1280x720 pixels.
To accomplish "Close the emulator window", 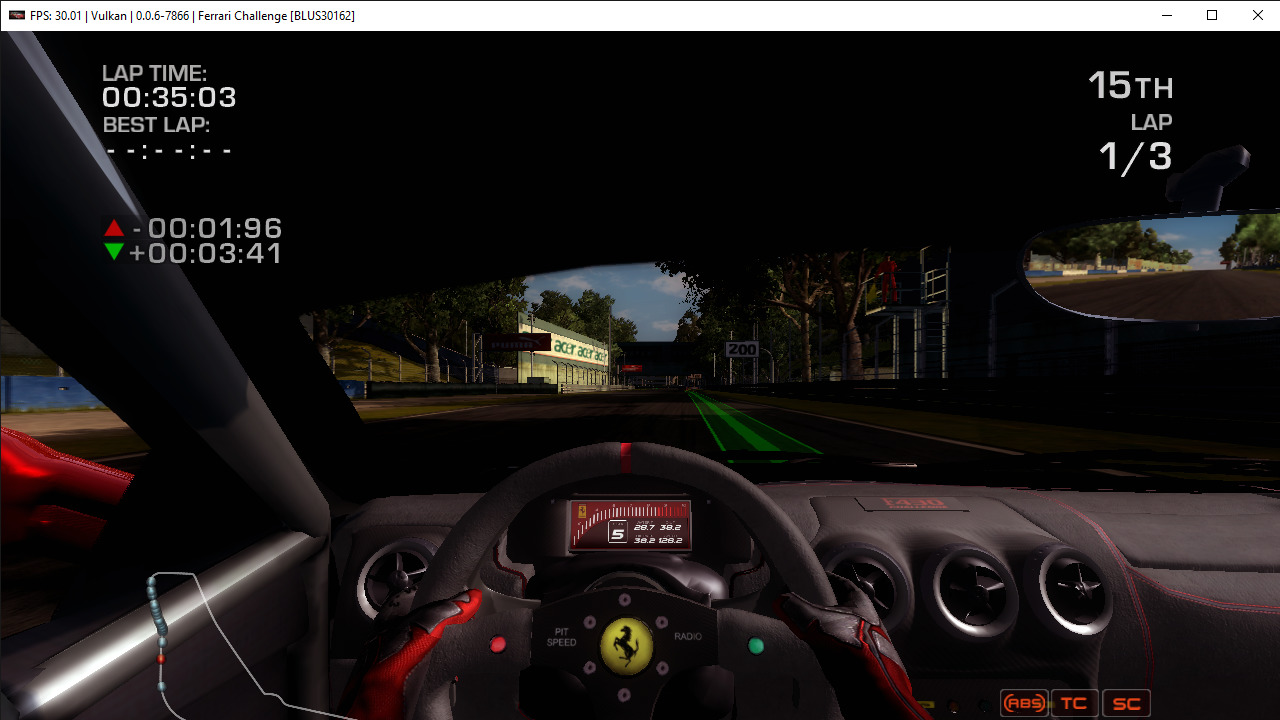I will (x=1258, y=15).
